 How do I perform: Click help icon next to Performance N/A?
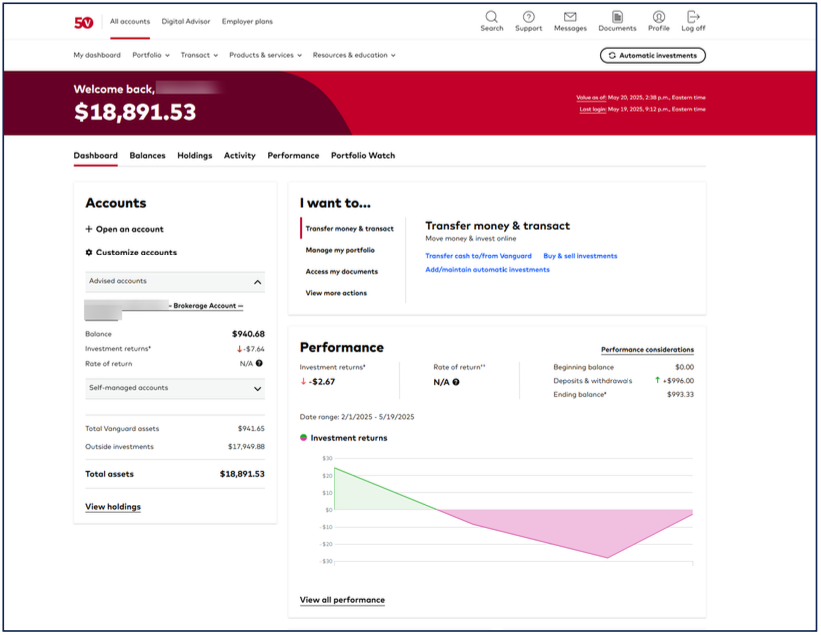456,382
